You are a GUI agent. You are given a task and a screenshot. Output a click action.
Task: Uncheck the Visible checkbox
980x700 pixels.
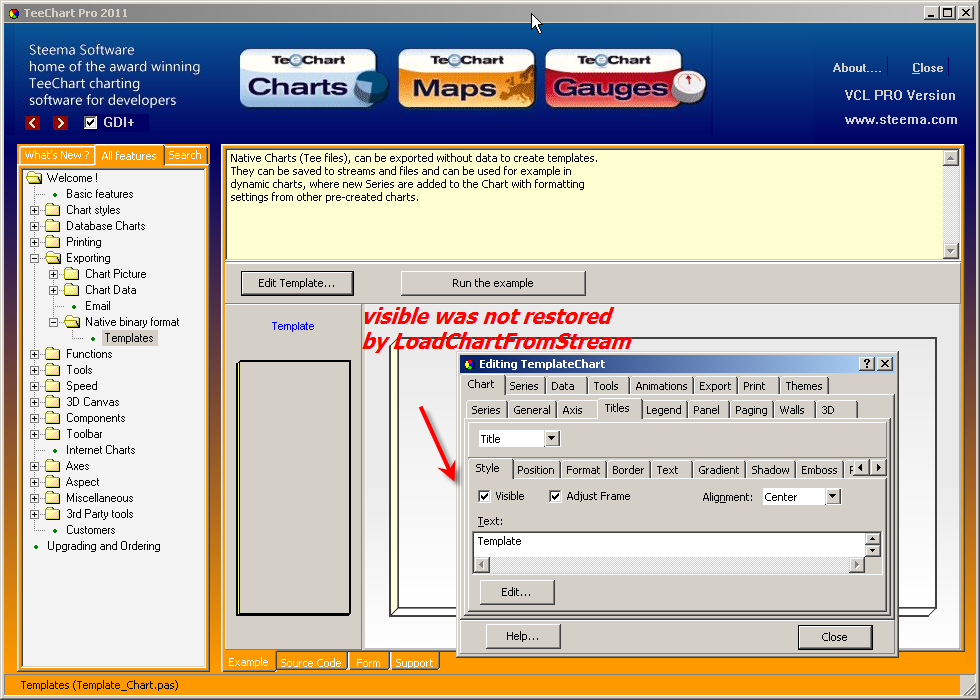click(x=484, y=496)
